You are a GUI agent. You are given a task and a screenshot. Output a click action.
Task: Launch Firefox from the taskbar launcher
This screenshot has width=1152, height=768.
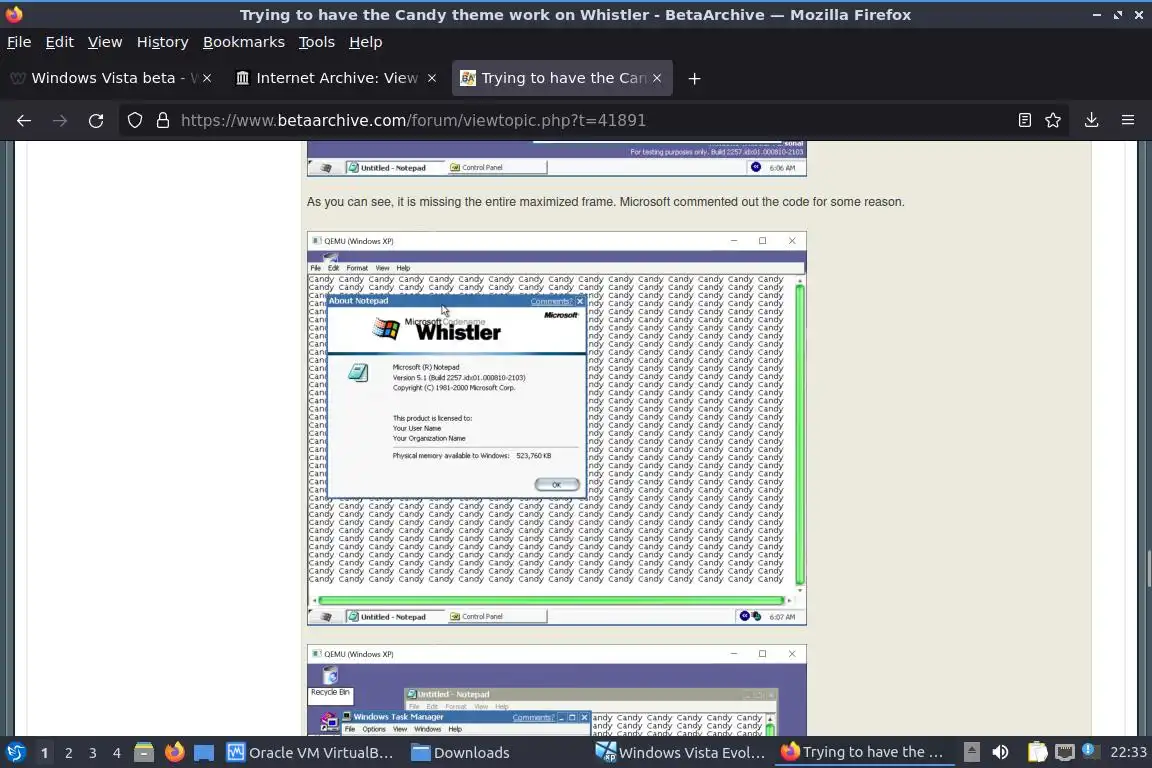[174, 753]
